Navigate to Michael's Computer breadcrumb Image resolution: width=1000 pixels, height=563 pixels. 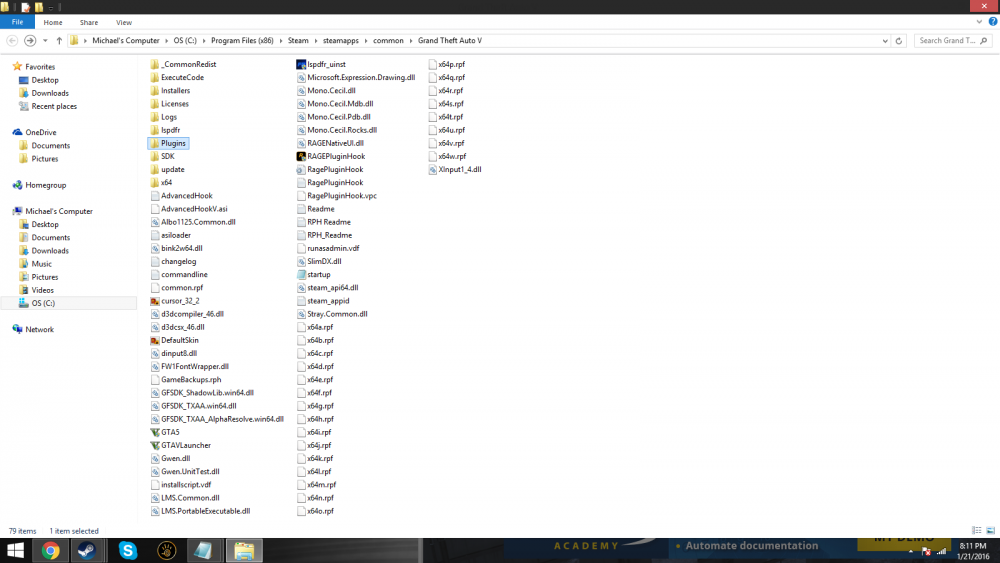(126, 41)
